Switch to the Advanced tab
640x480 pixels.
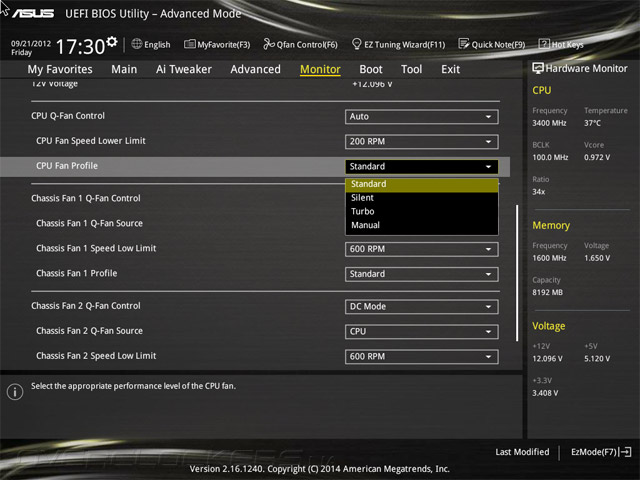(256, 69)
